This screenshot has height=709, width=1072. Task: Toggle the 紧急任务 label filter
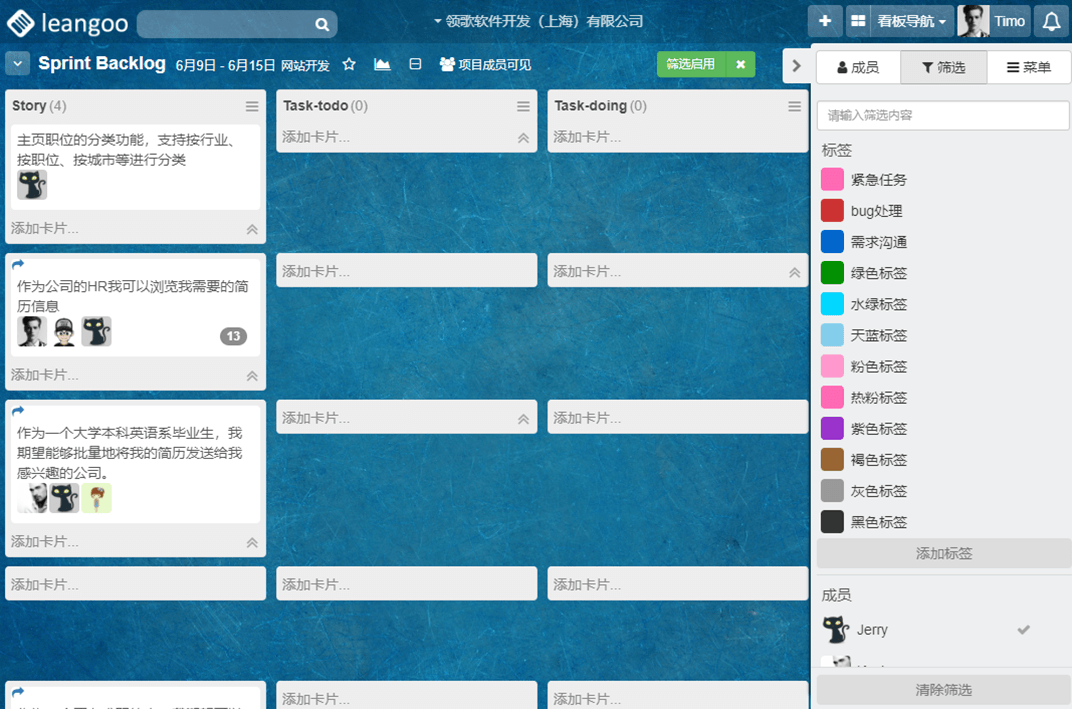878,180
